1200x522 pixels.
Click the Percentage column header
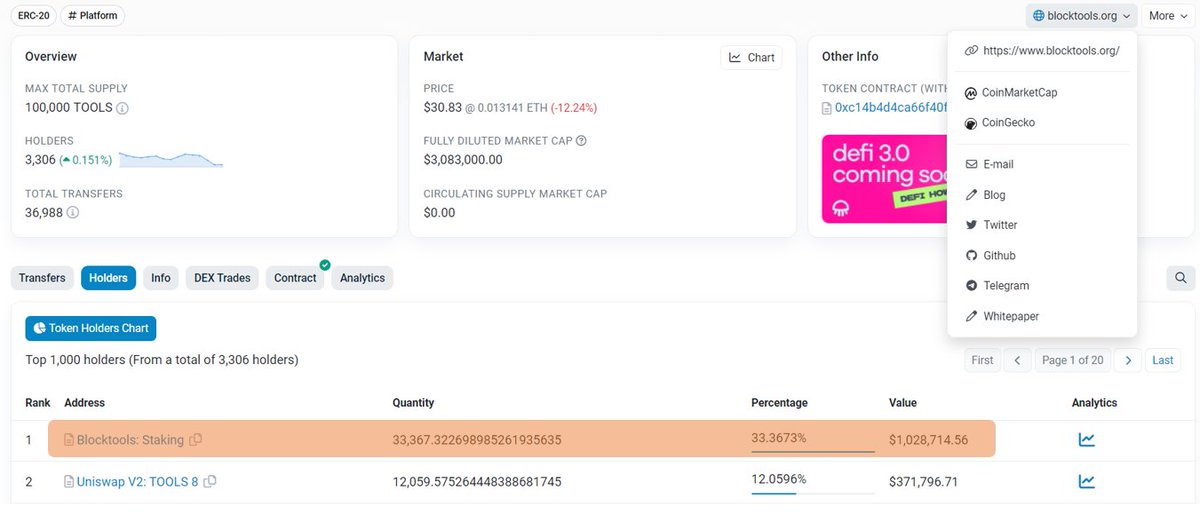(x=779, y=403)
